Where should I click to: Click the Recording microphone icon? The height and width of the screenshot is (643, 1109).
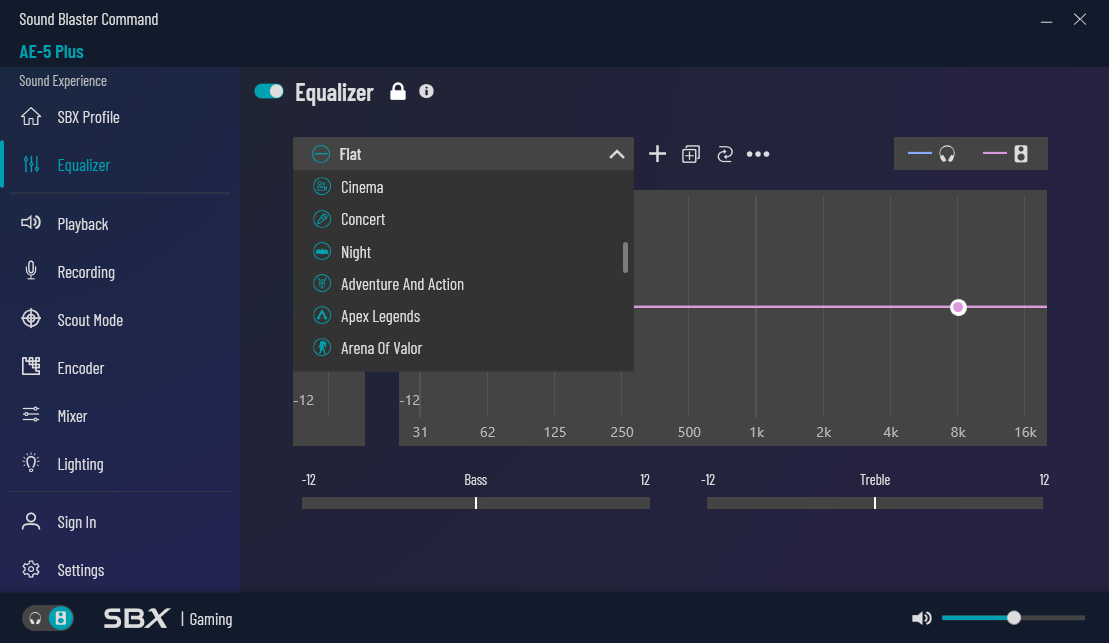(31, 271)
